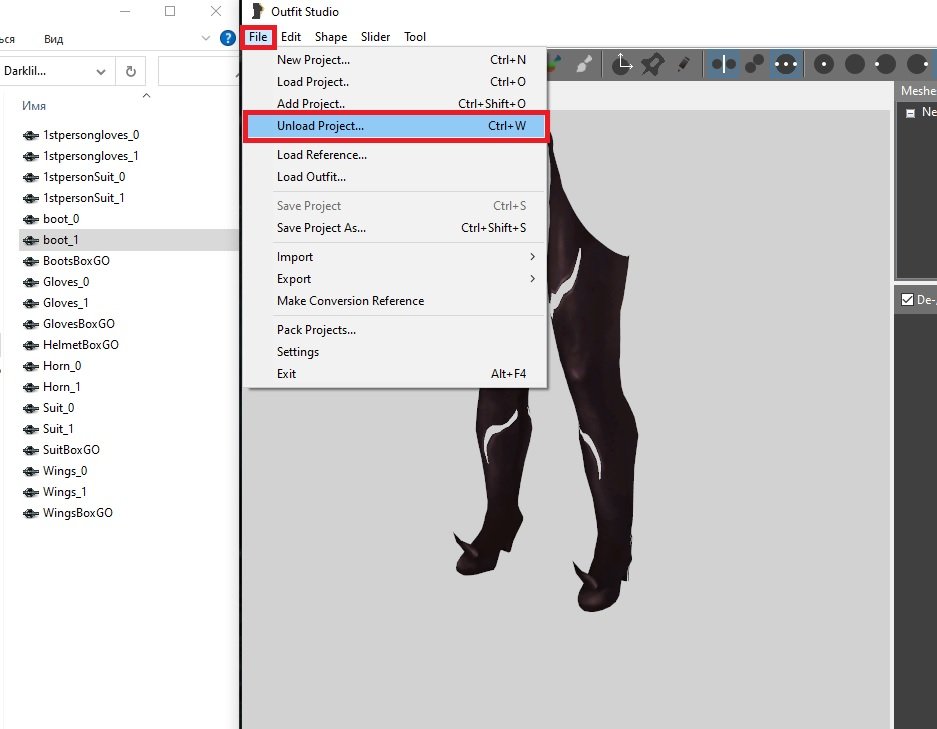Refresh the Explorer folder view
The image size is (937, 729).
(131, 71)
